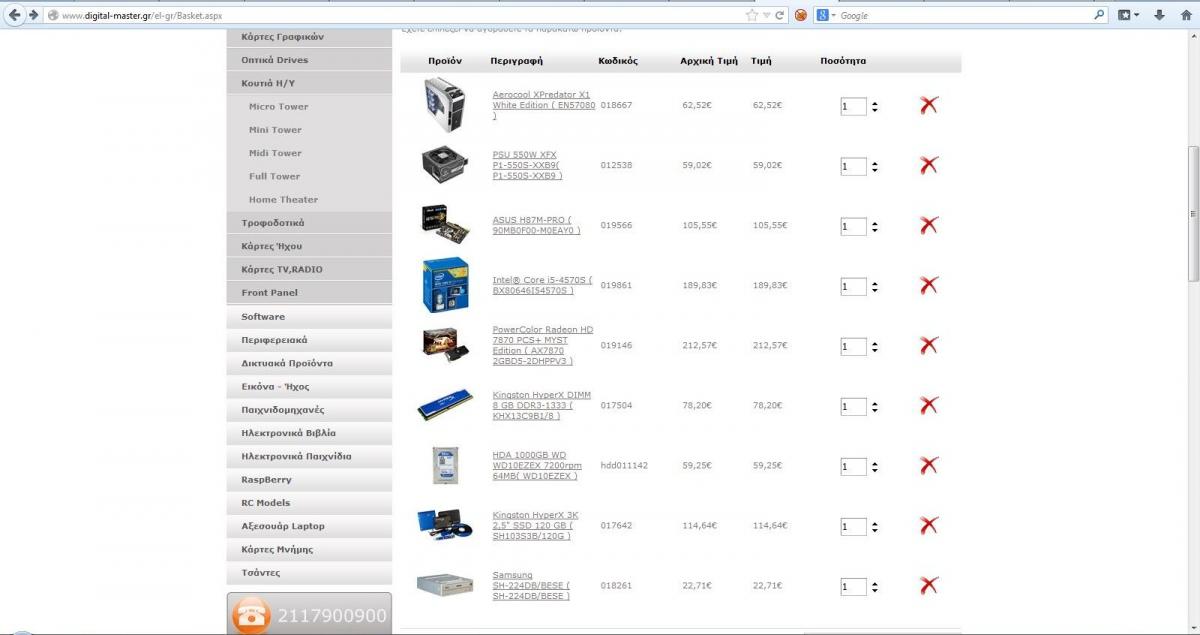This screenshot has width=1200, height=635.
Task: Reload the page with the refresh icon
Action: [x=780, y=15]
